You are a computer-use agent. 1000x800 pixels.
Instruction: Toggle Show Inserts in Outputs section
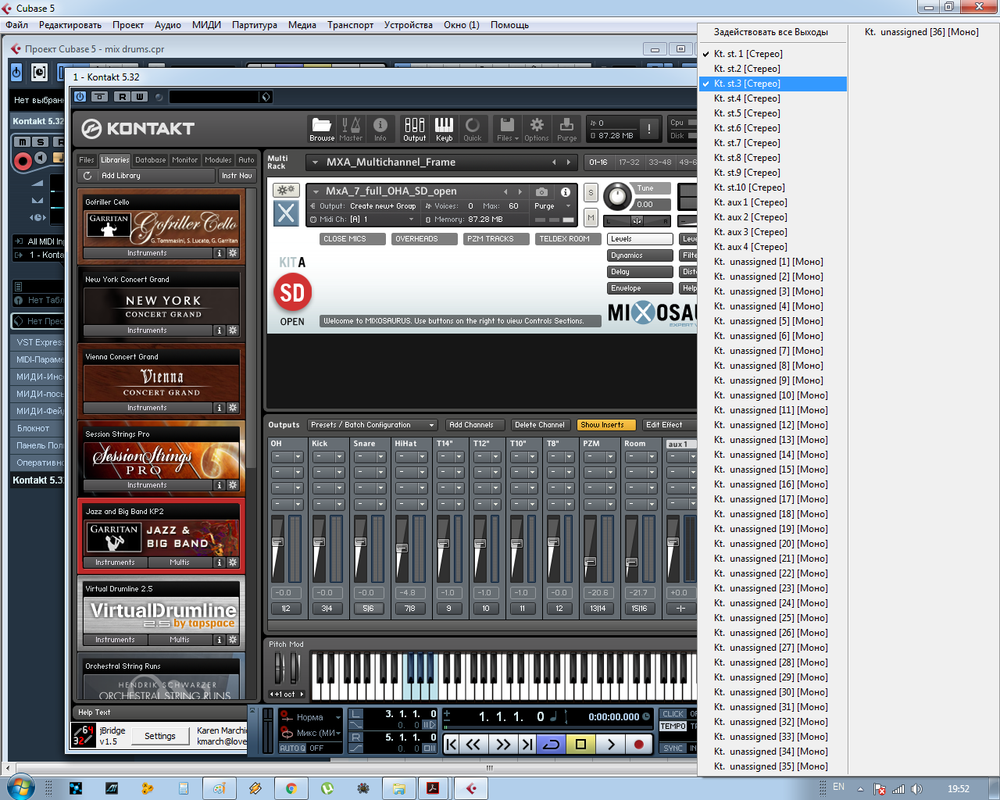(x=606, y=425)
